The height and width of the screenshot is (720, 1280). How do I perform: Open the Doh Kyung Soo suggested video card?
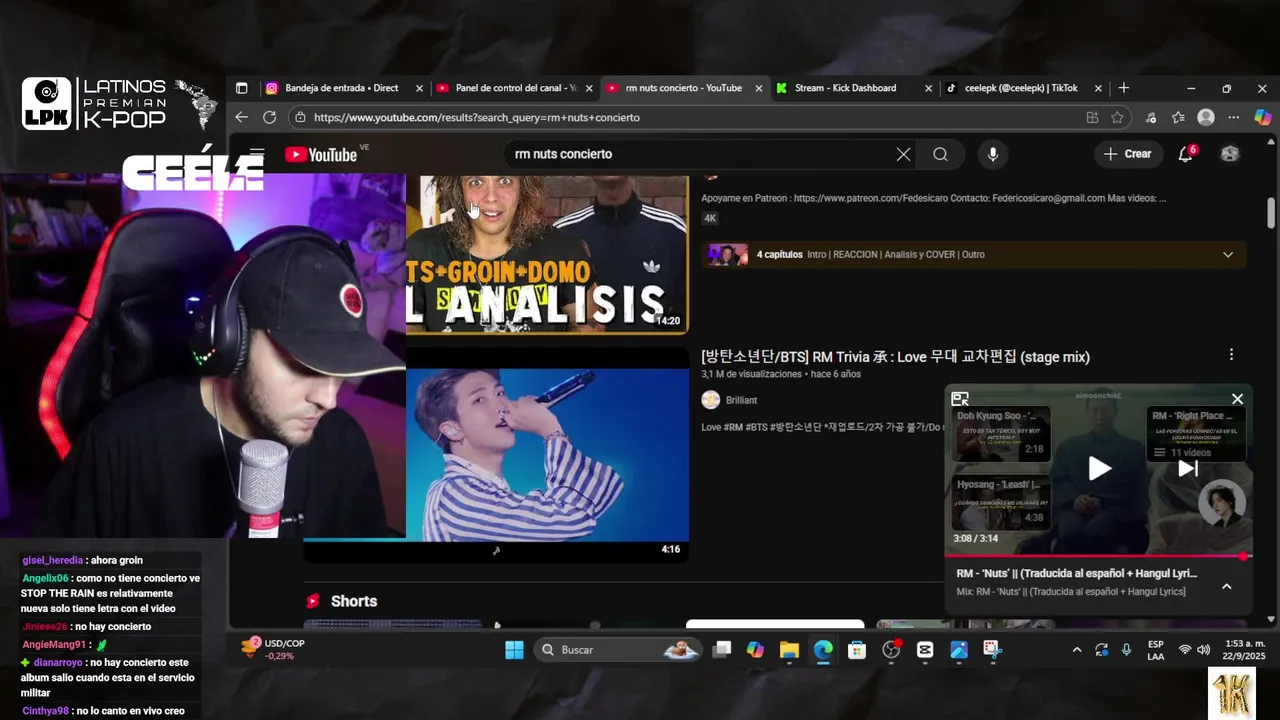pos(1002,433)
